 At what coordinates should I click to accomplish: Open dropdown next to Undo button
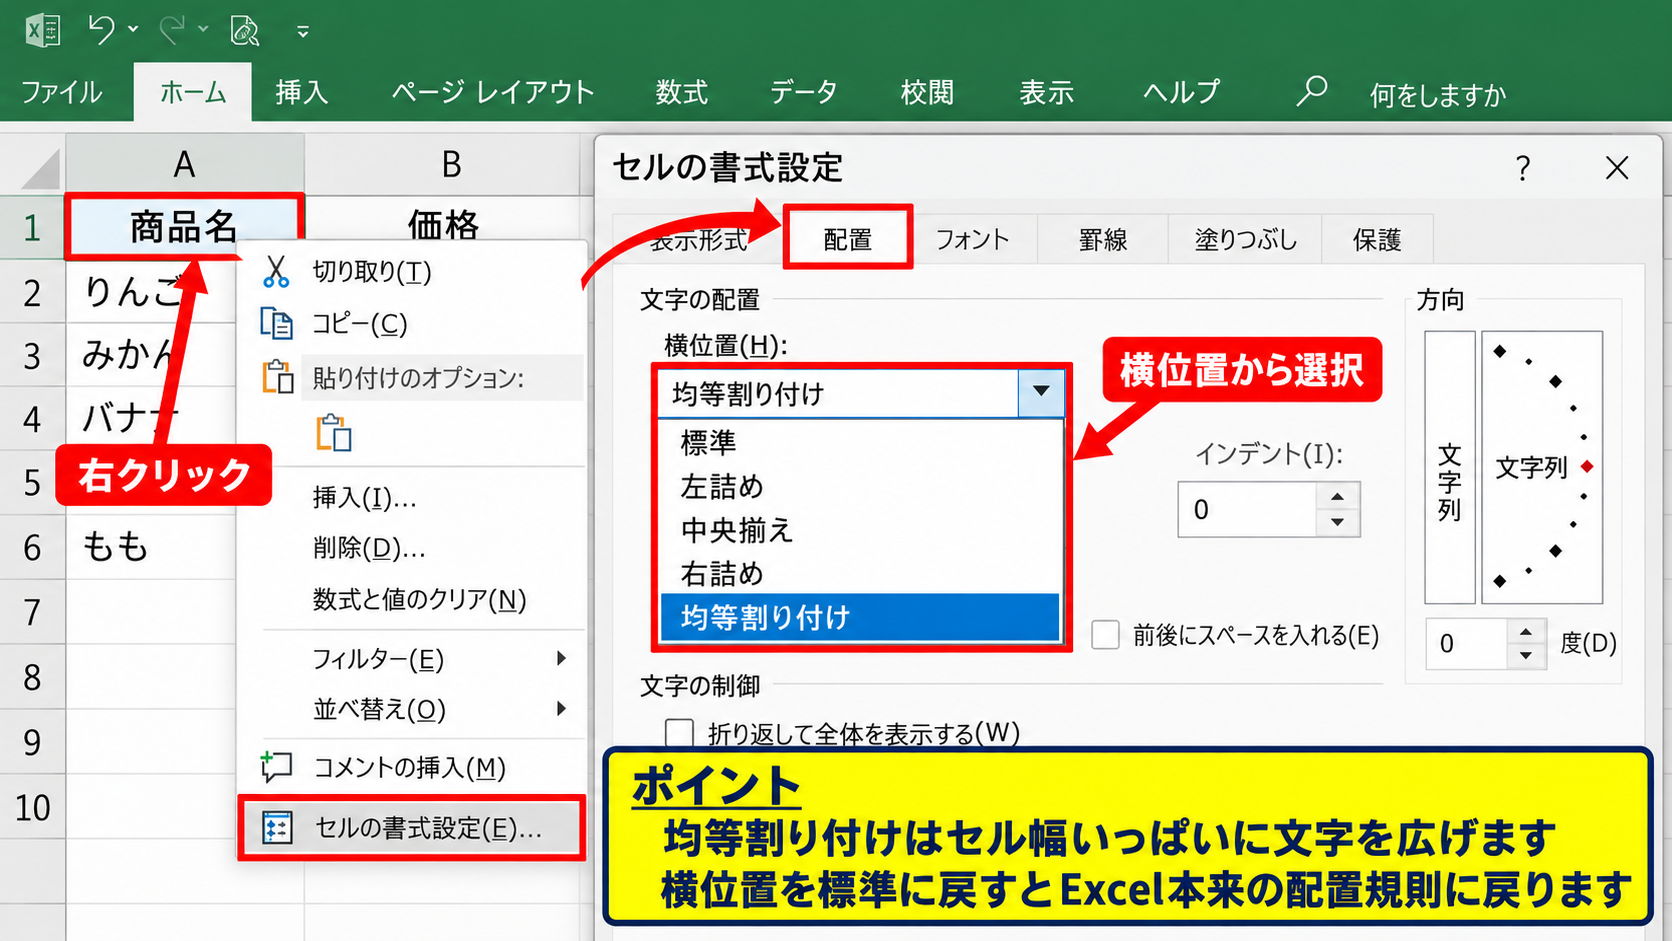[x=133, y=30]
